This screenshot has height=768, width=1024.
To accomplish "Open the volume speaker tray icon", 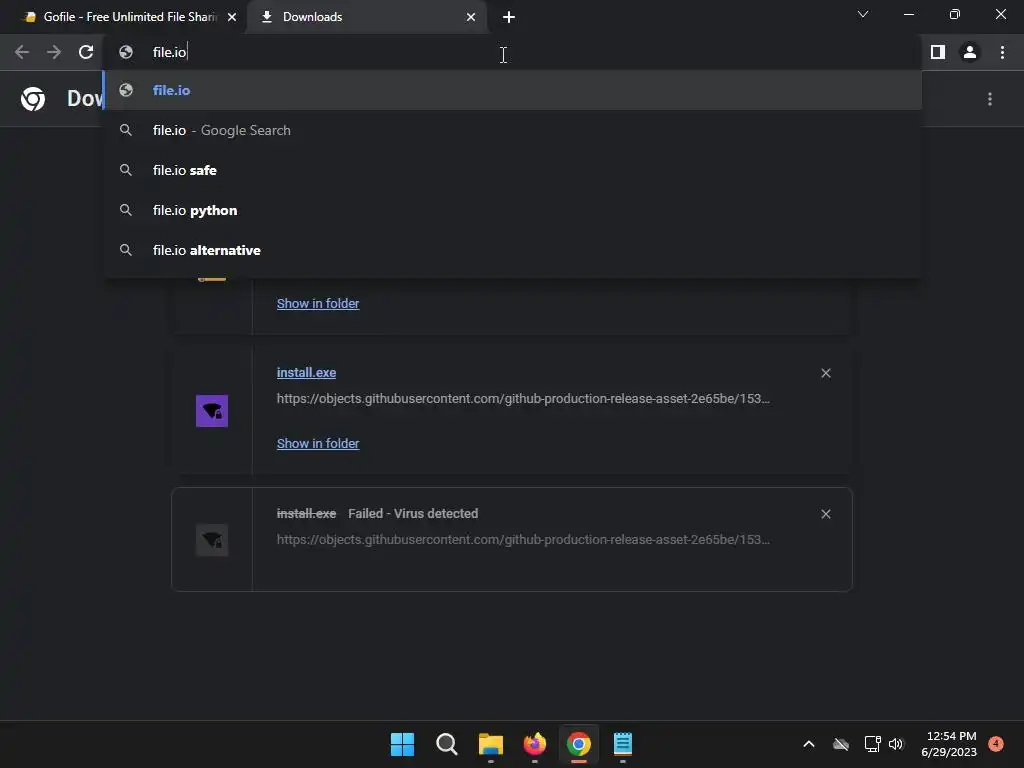I will pos(896,744).
